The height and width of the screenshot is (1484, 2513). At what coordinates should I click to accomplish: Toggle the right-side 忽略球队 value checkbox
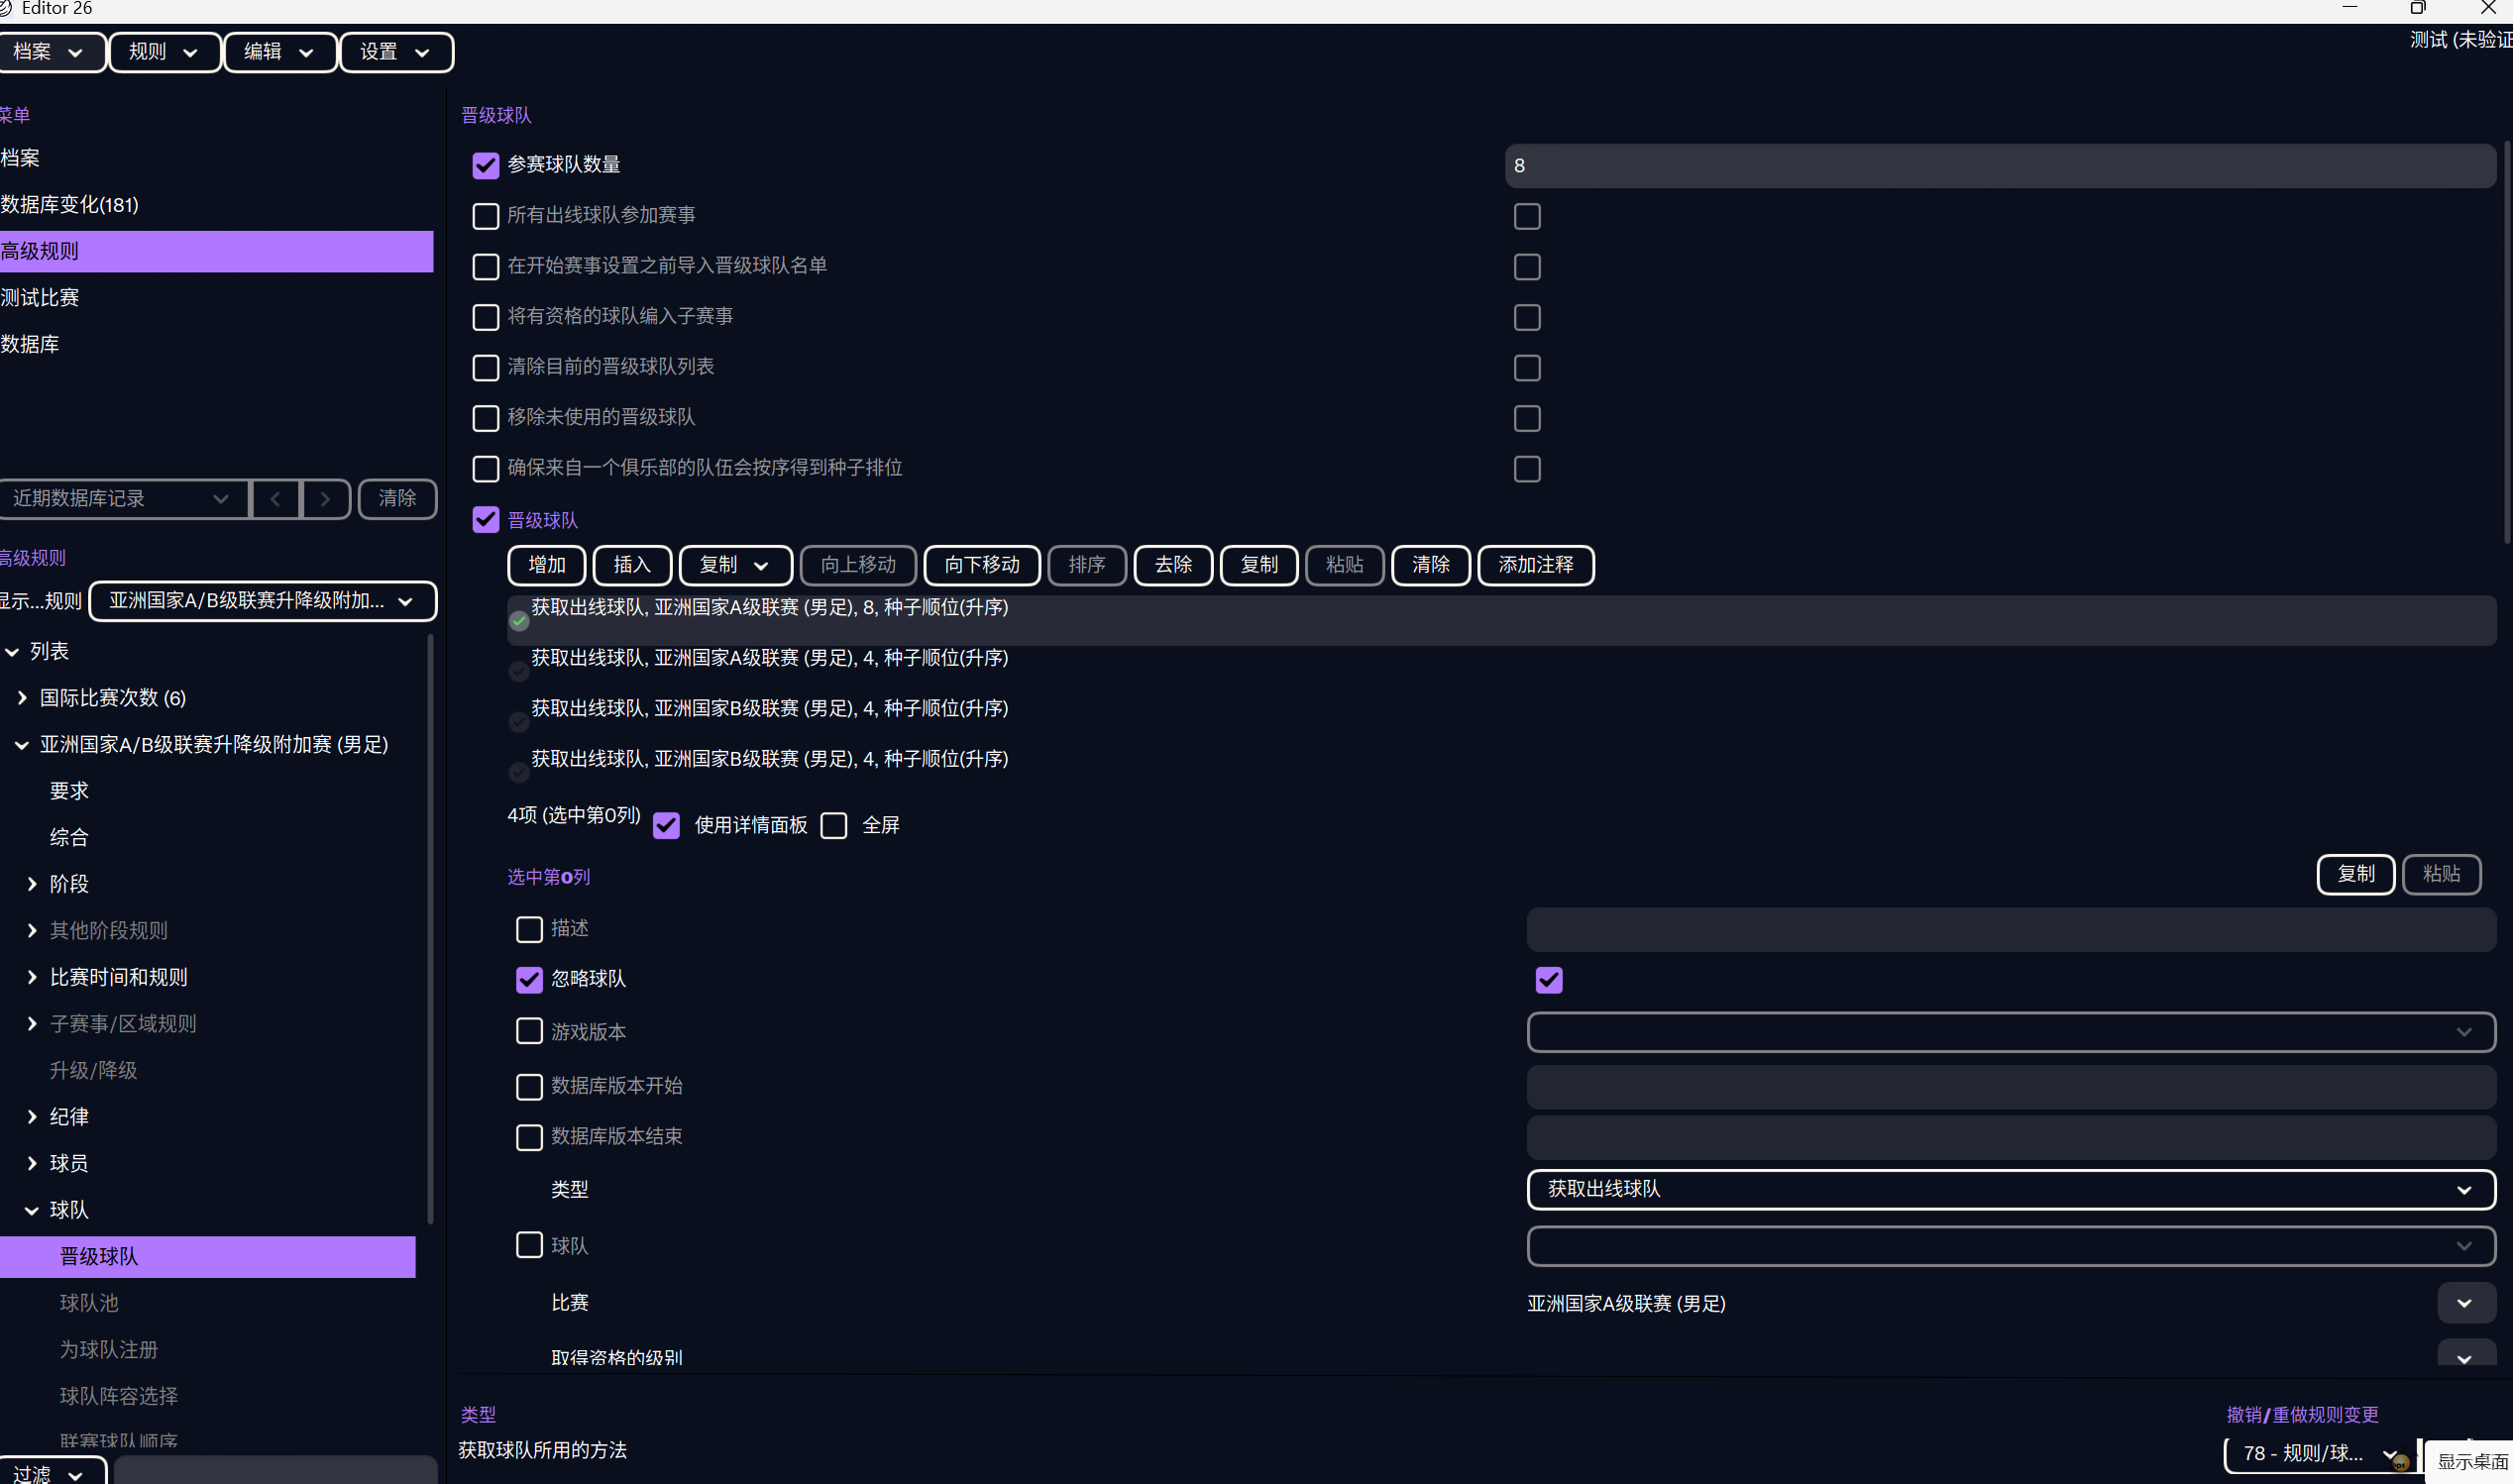click(x=1549, y=980)
